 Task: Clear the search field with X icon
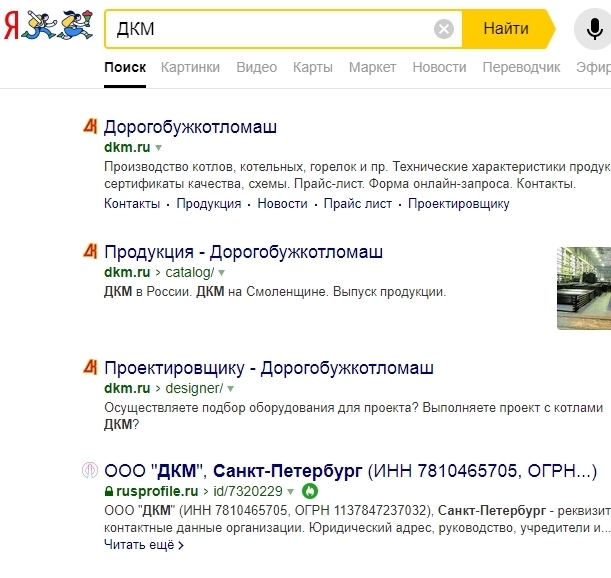pyautogui.click(x=444, y=29)
